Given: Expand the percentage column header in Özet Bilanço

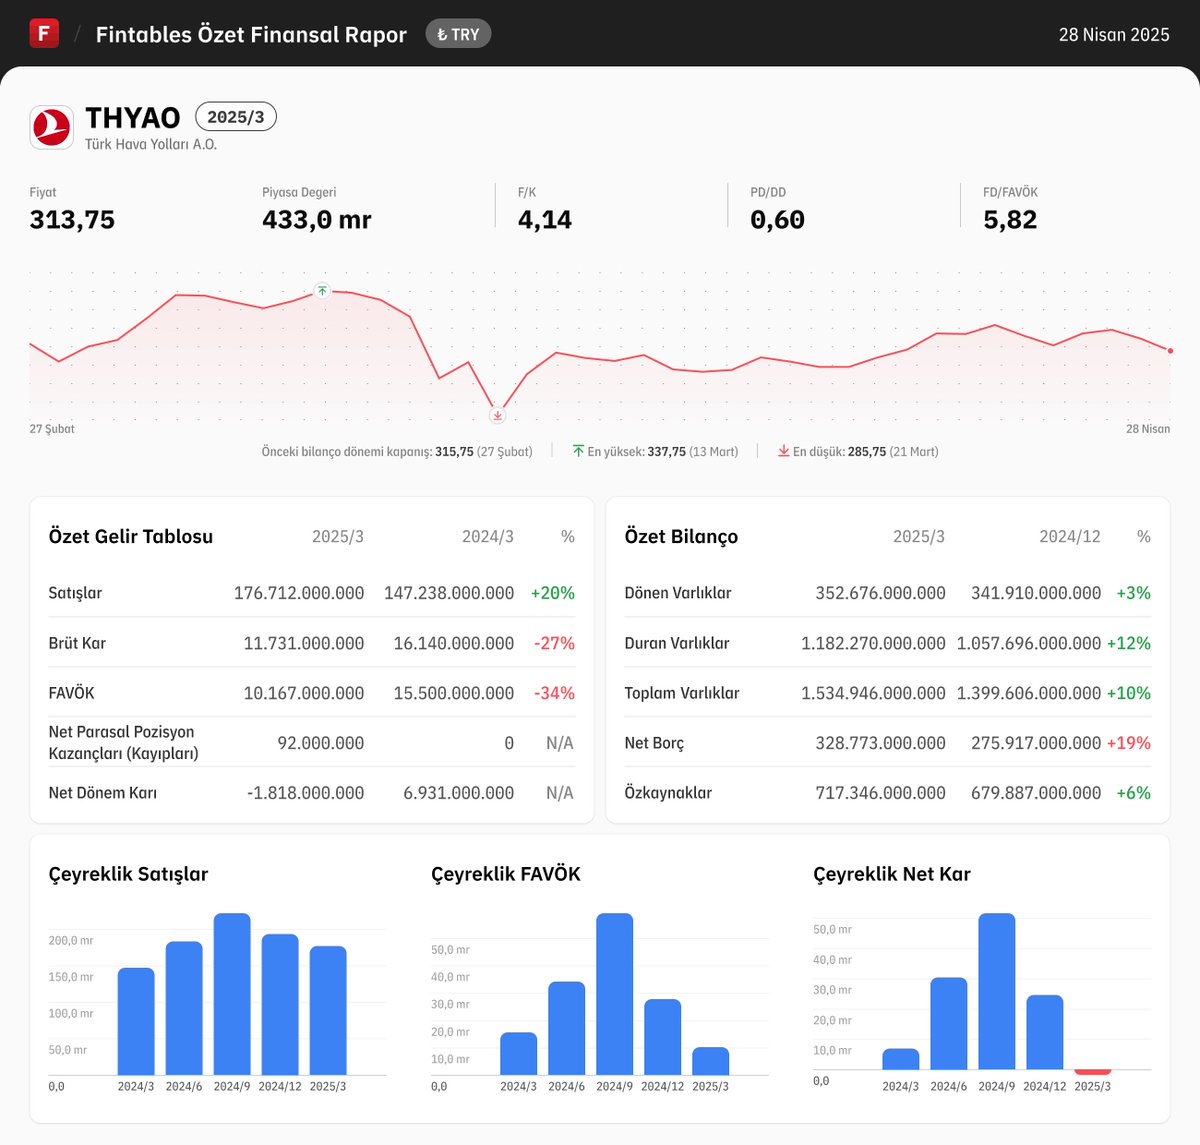Looking at the screenshot, I should (1143, 536).
